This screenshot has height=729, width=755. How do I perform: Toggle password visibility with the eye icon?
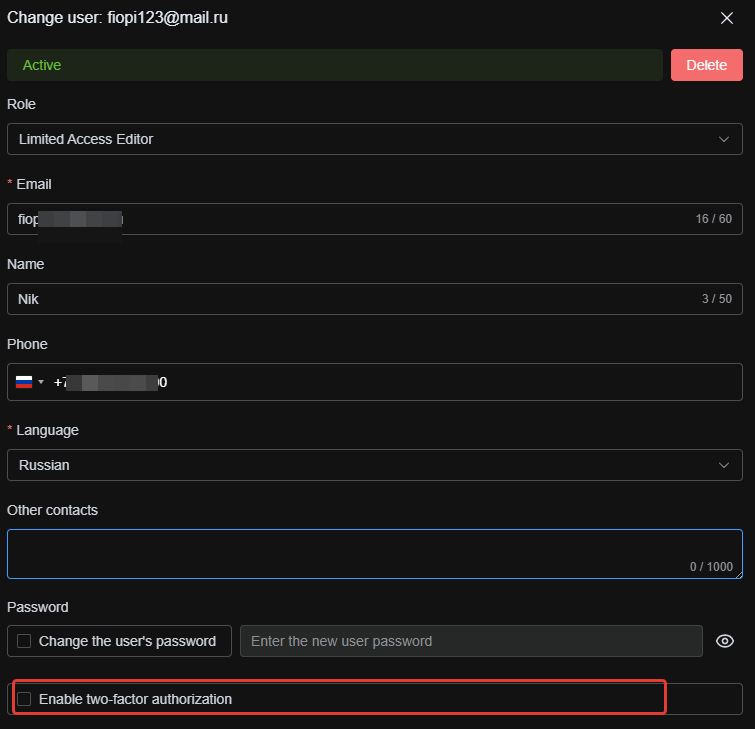point(725,641)
